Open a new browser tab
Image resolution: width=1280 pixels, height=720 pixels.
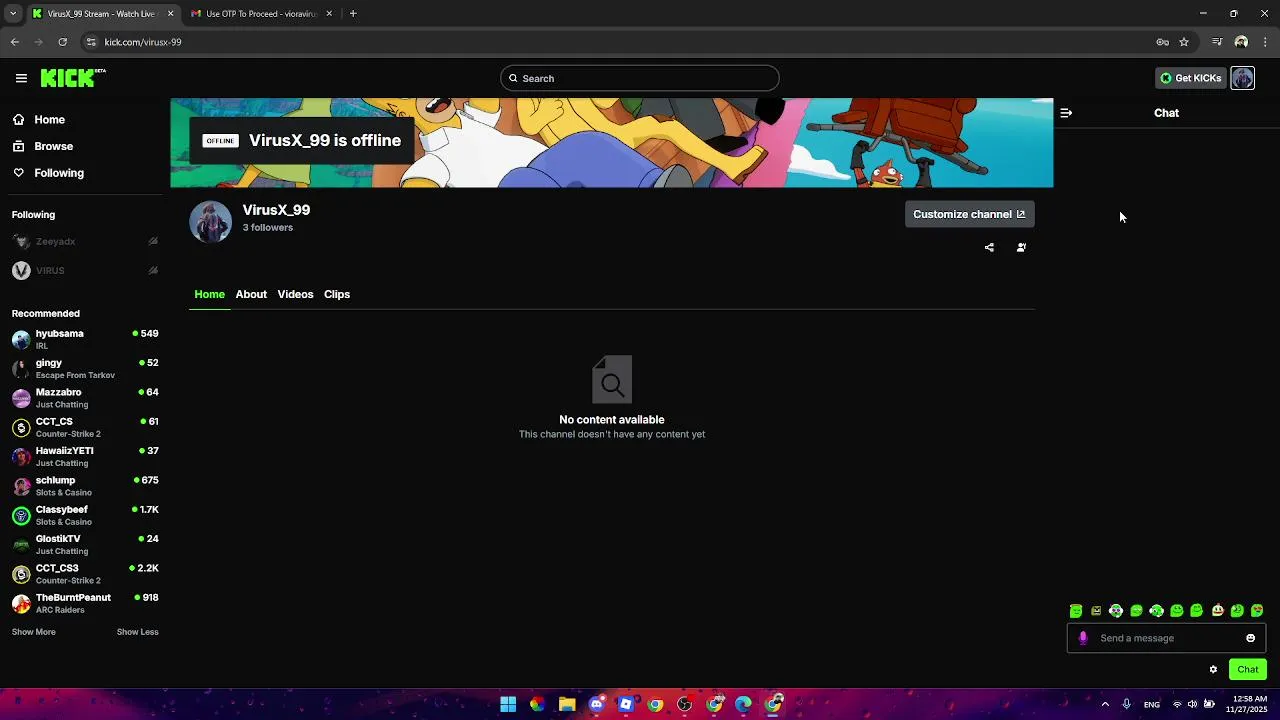point(353,14)
